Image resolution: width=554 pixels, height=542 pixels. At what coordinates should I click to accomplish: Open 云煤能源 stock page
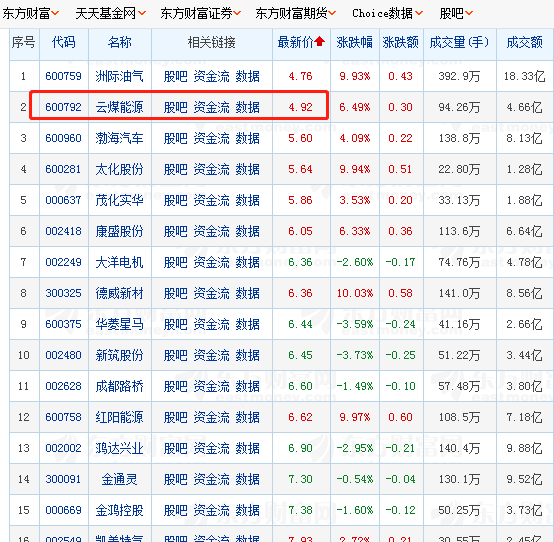(119, 107)
